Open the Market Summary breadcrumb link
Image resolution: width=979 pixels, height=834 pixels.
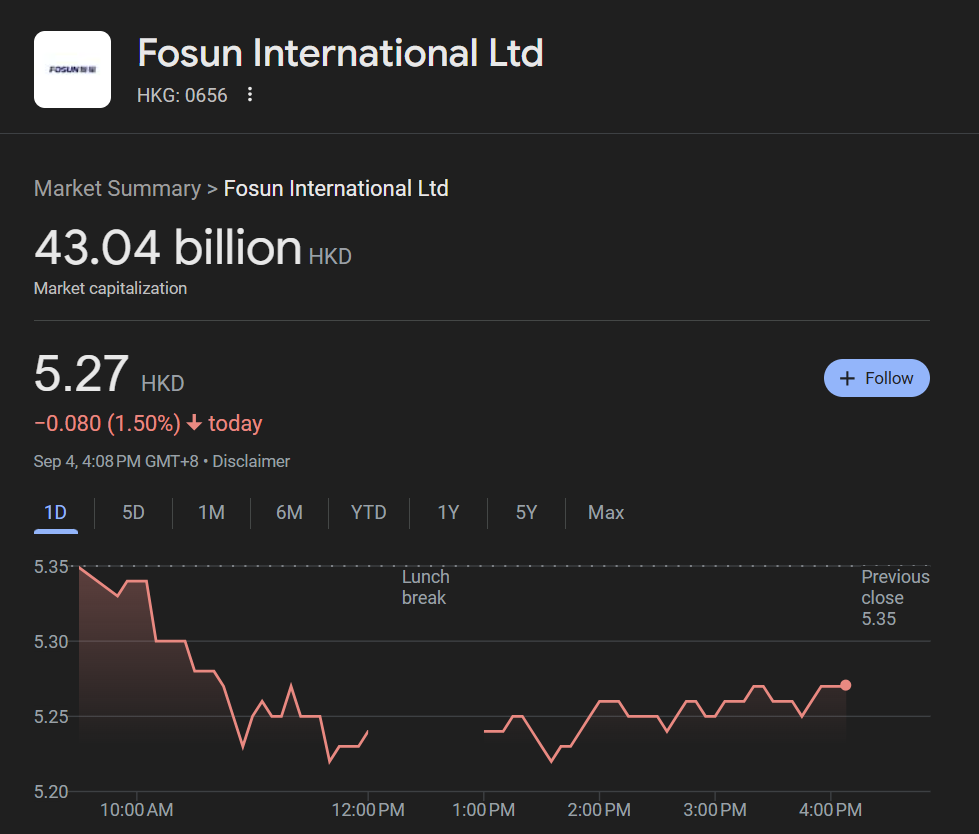pos(117,189)
